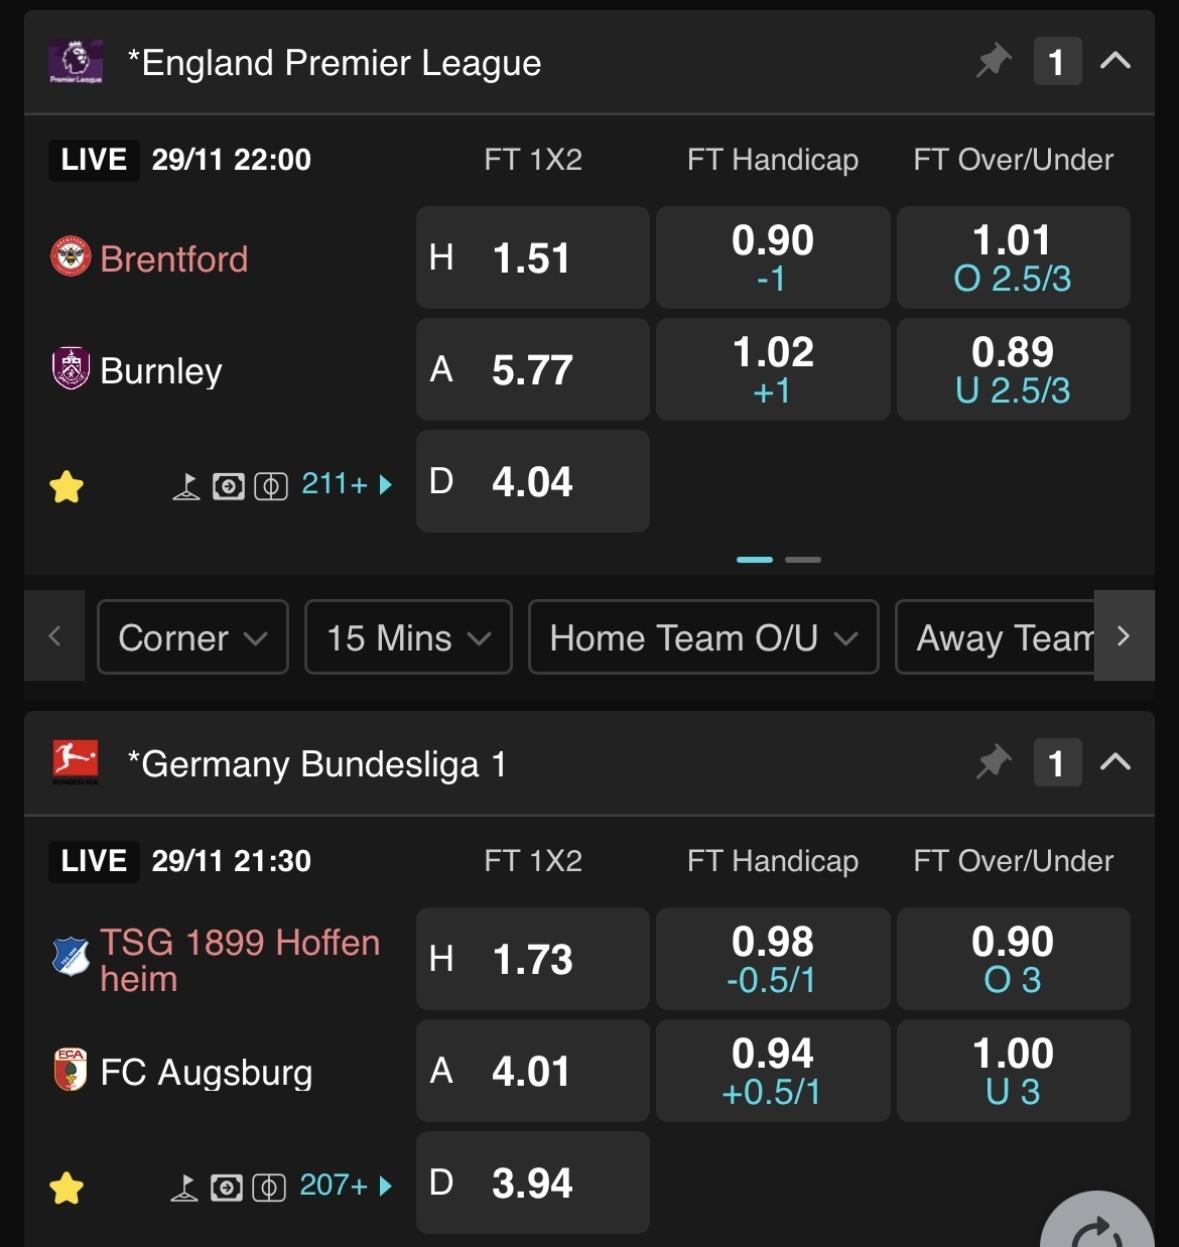
Task: Open pitch tracker icon for Hoffenheim match
Action: pos(269,1187)
